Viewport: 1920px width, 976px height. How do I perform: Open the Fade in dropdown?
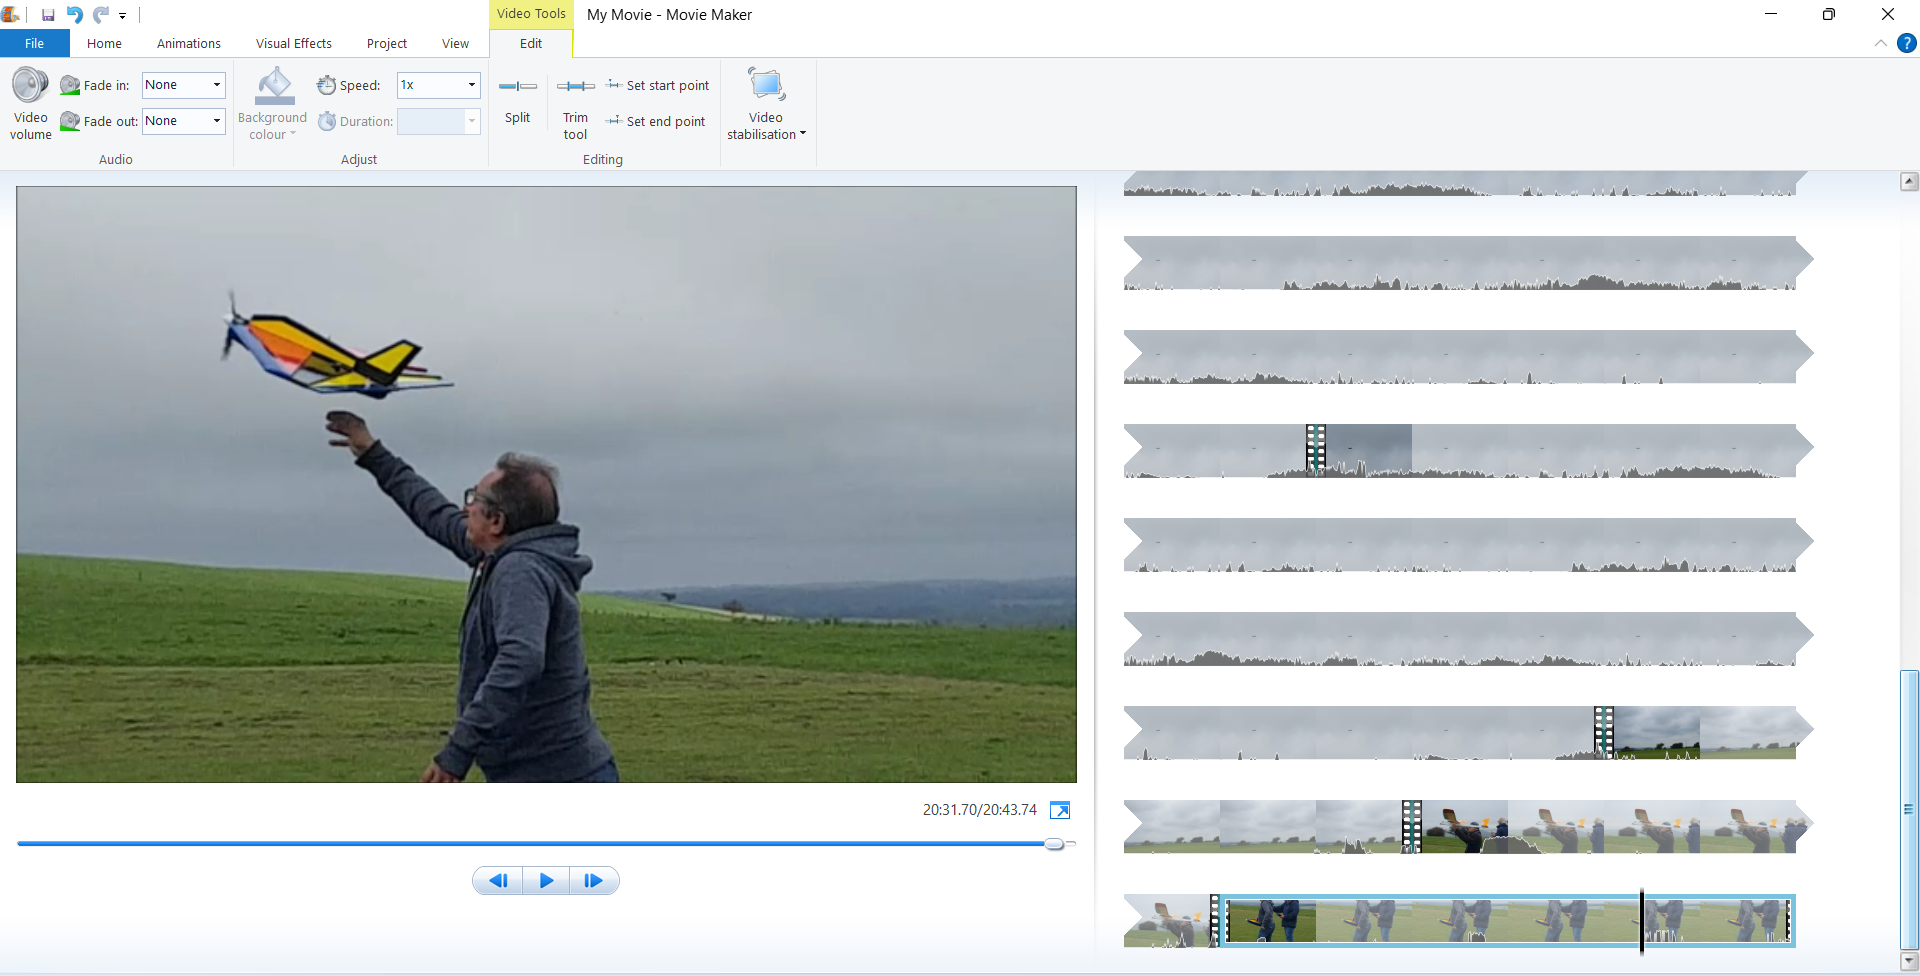tap(216, 85)
